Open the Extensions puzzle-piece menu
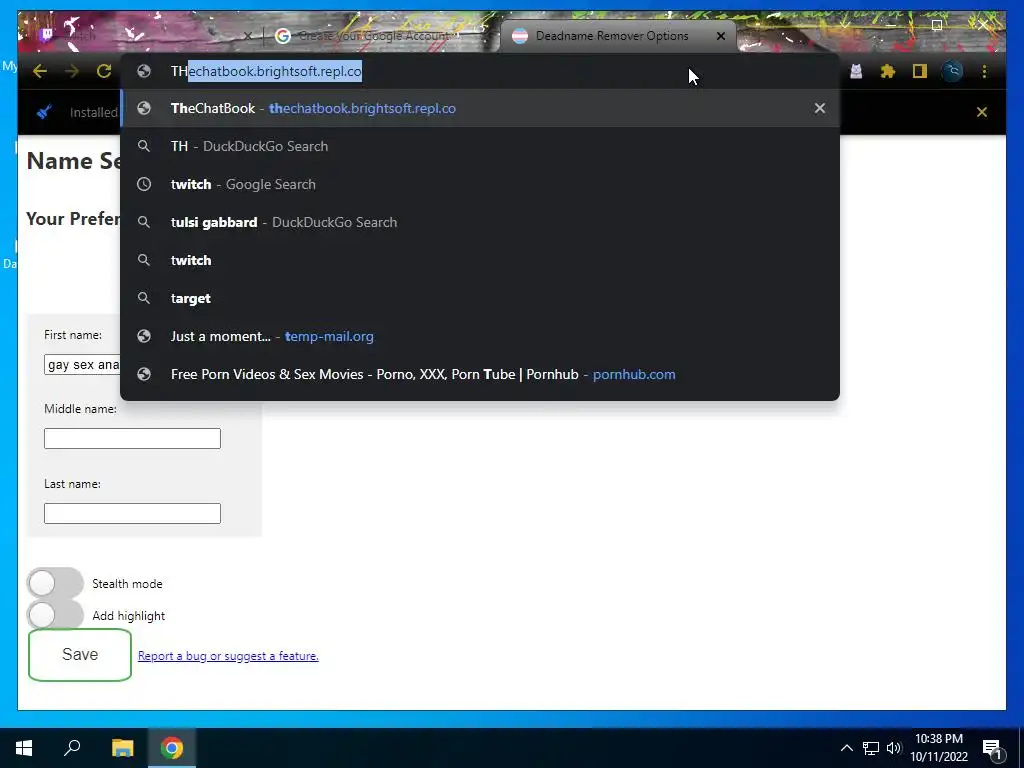 tap(888, 71)
